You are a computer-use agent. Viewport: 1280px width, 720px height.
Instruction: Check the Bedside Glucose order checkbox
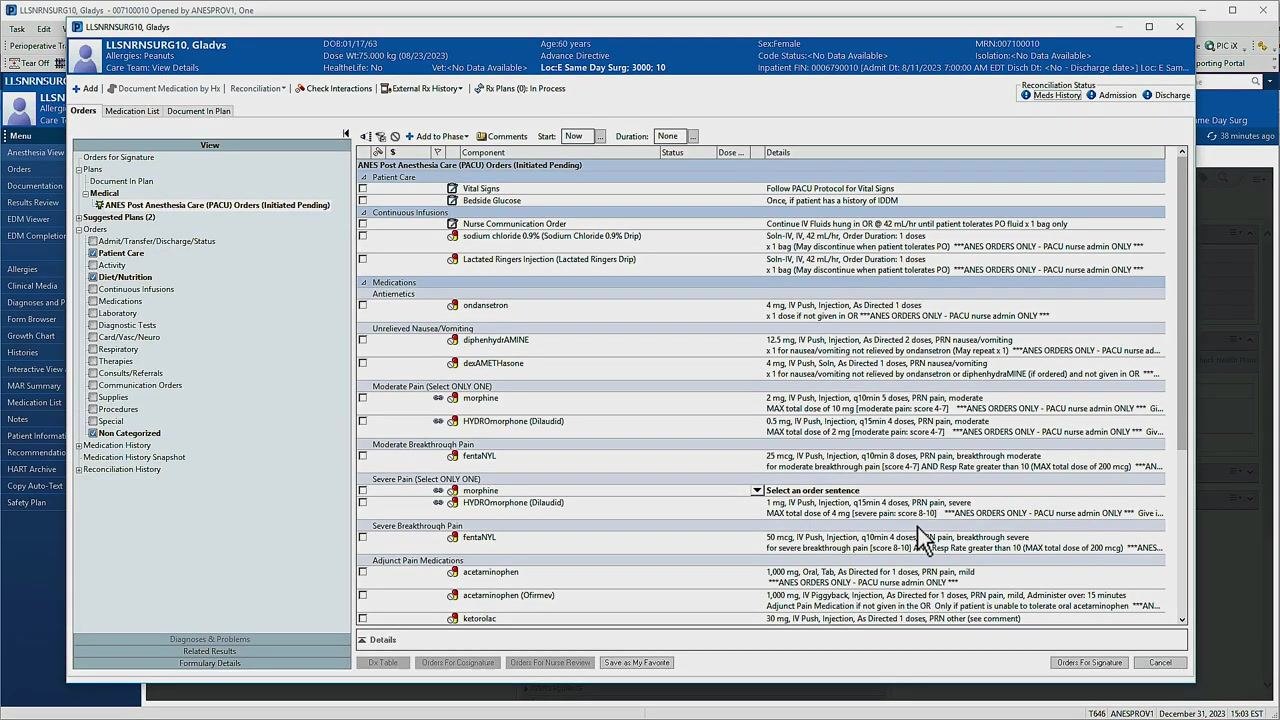(x=363, y=200)
